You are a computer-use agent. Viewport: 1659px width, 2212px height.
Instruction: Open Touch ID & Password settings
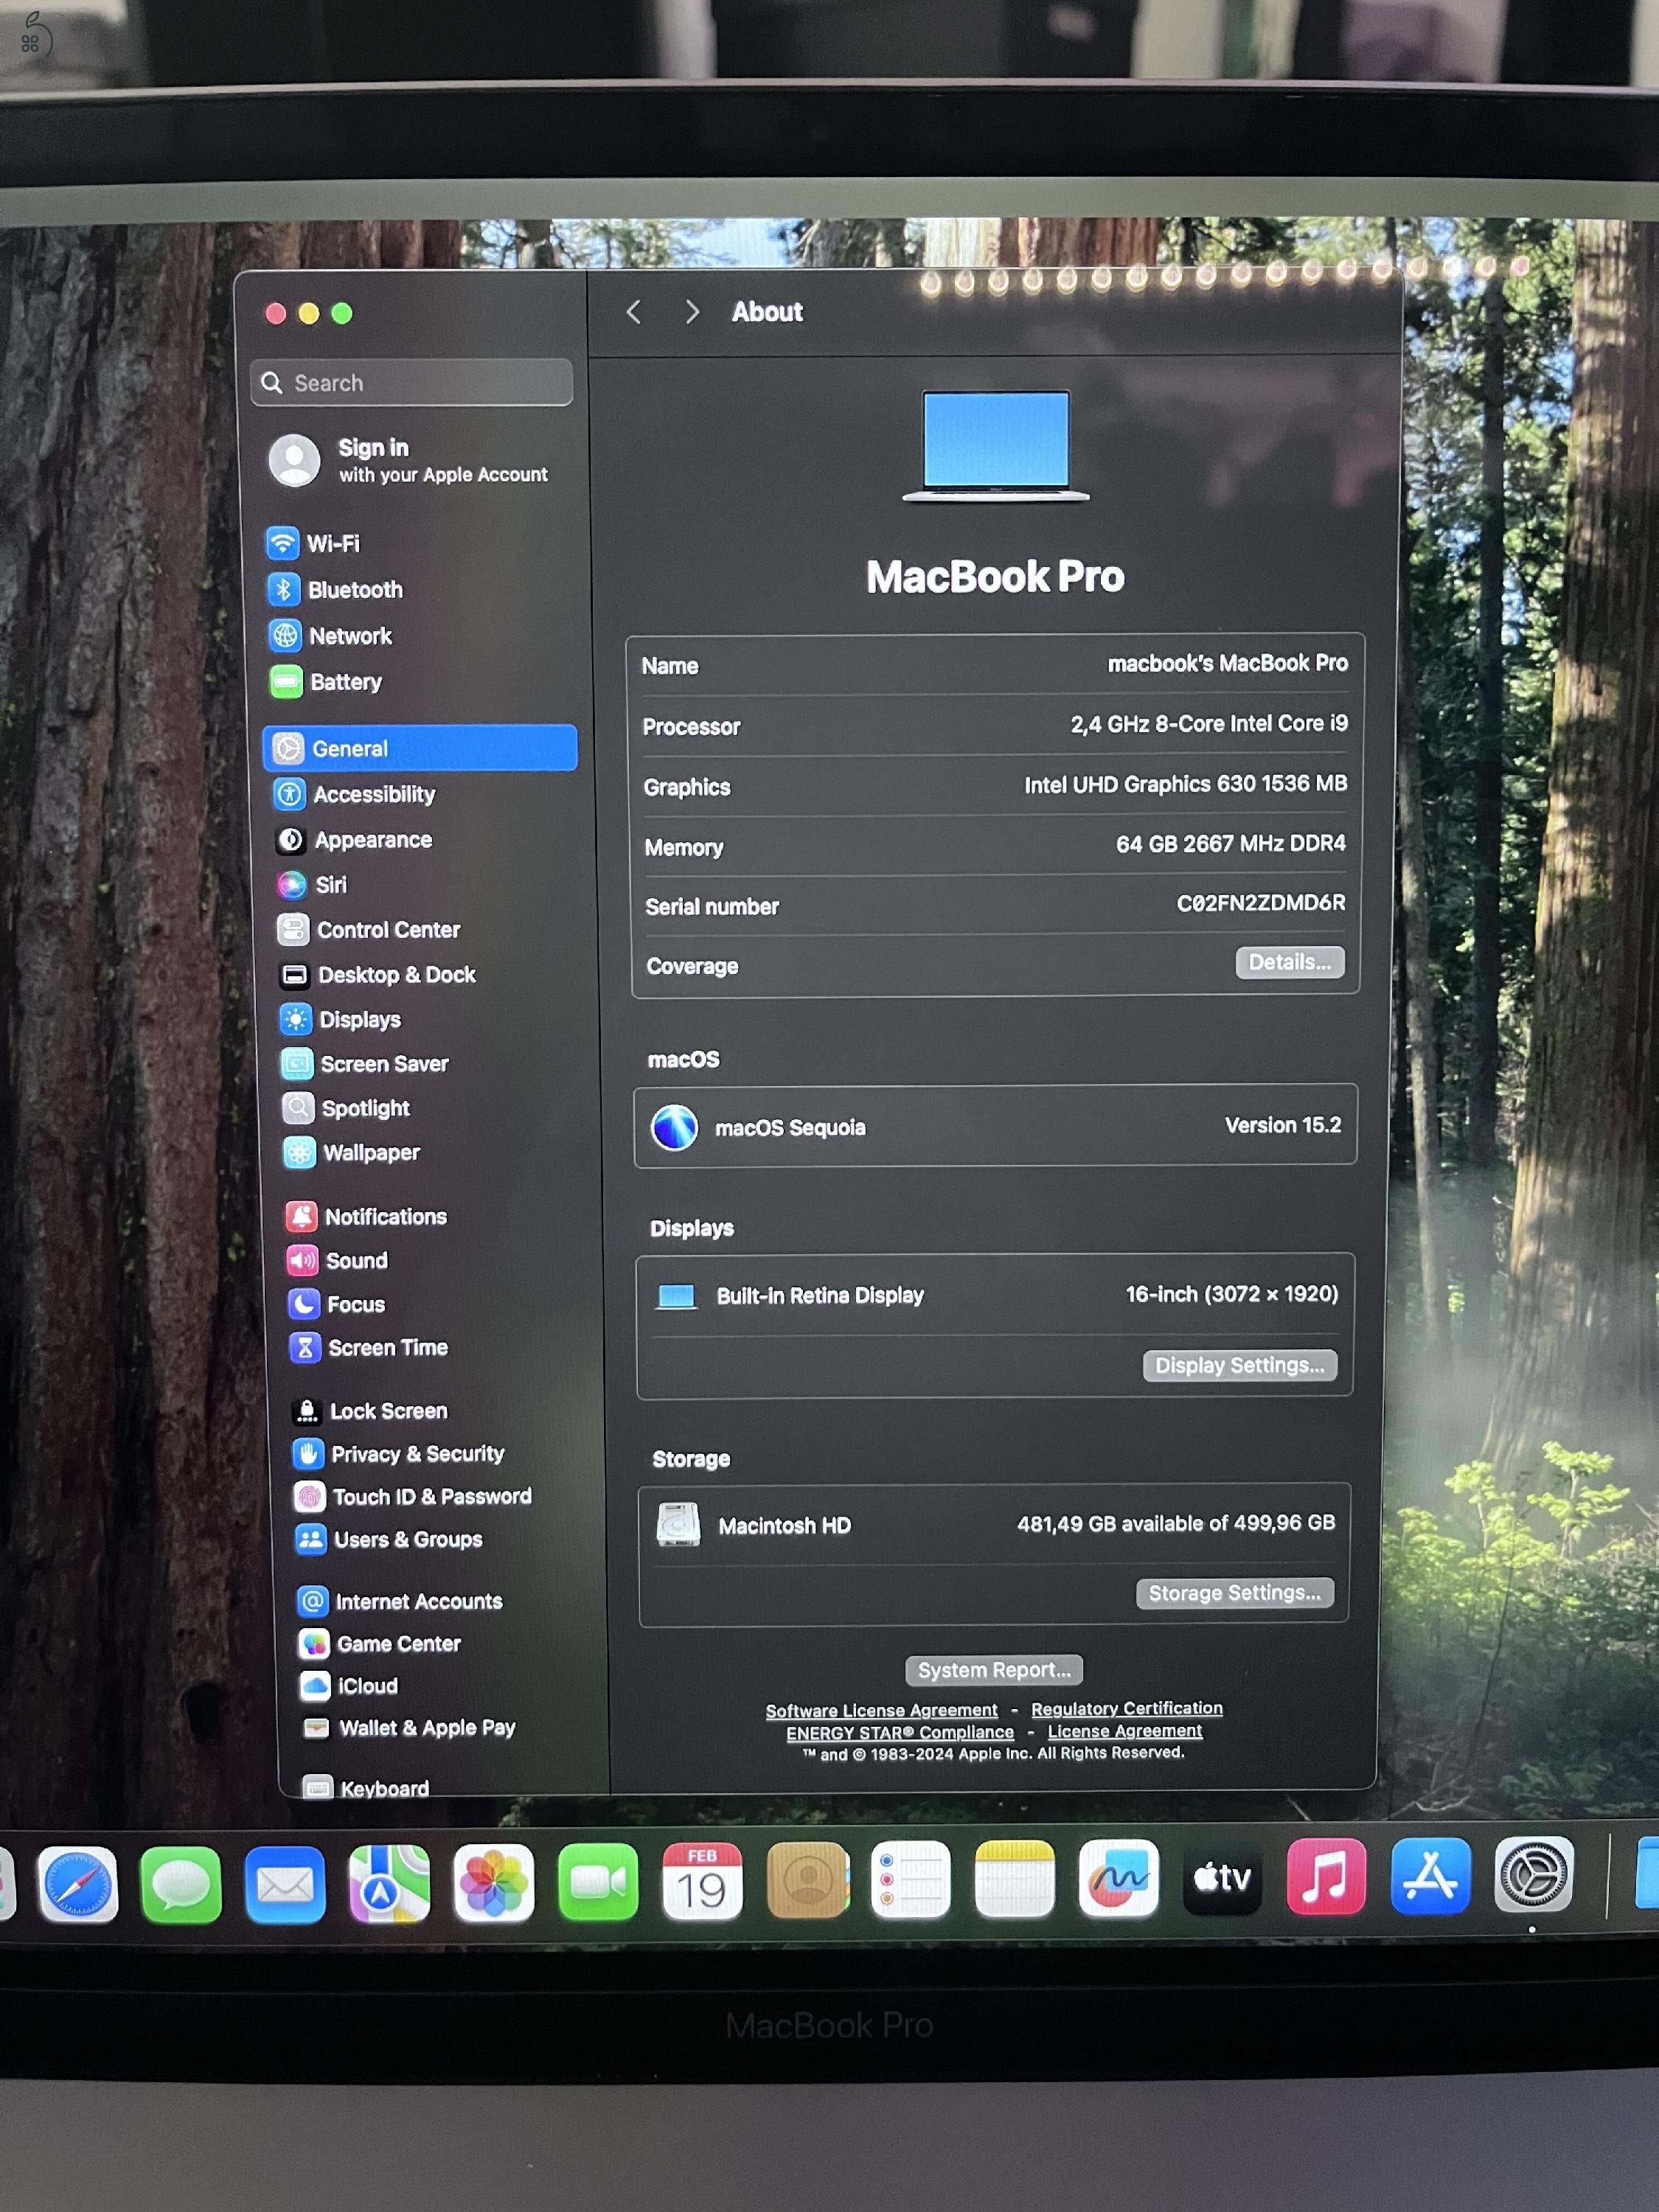click(413, 1496)
